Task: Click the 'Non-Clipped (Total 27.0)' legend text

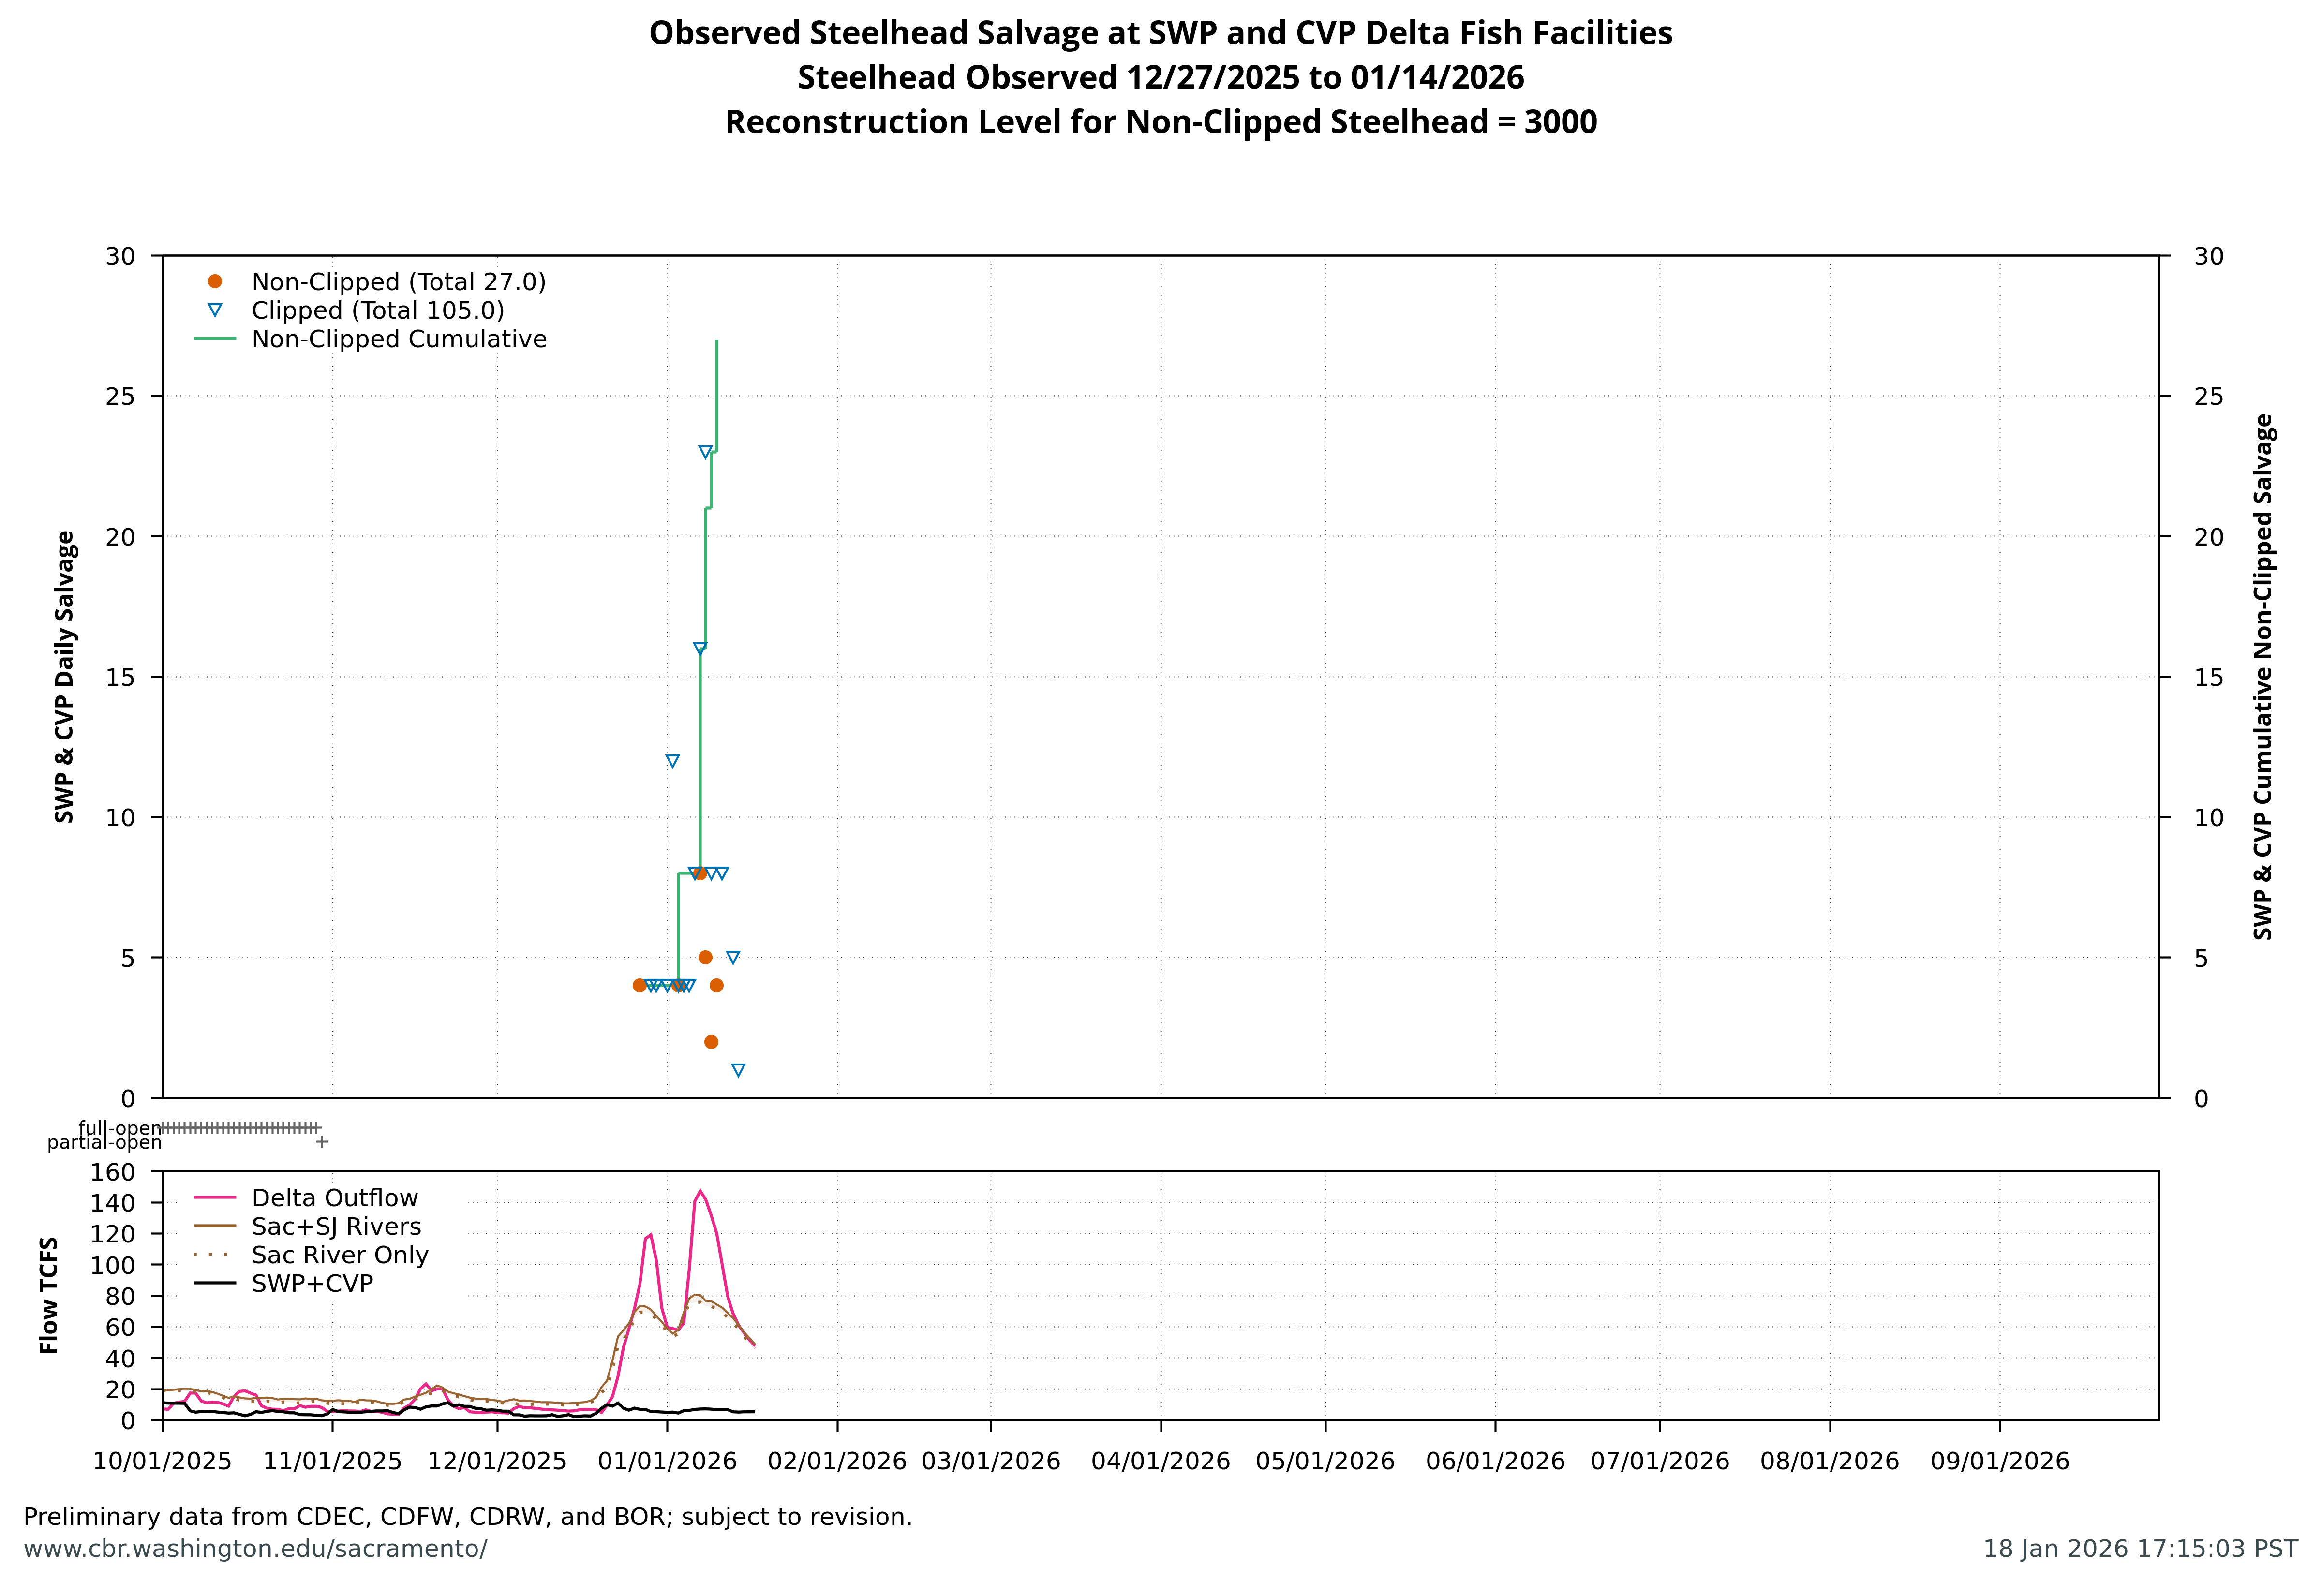Action: [398, 282]
